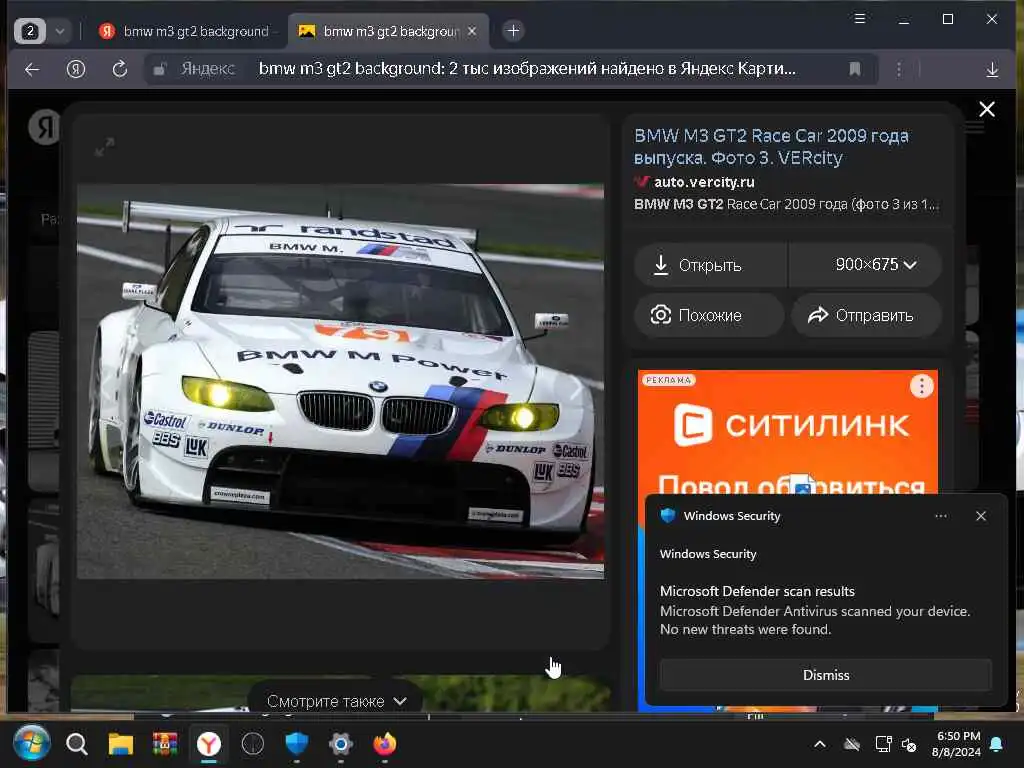Close the active bmw m3 gt2 tab

coord(472,31)
